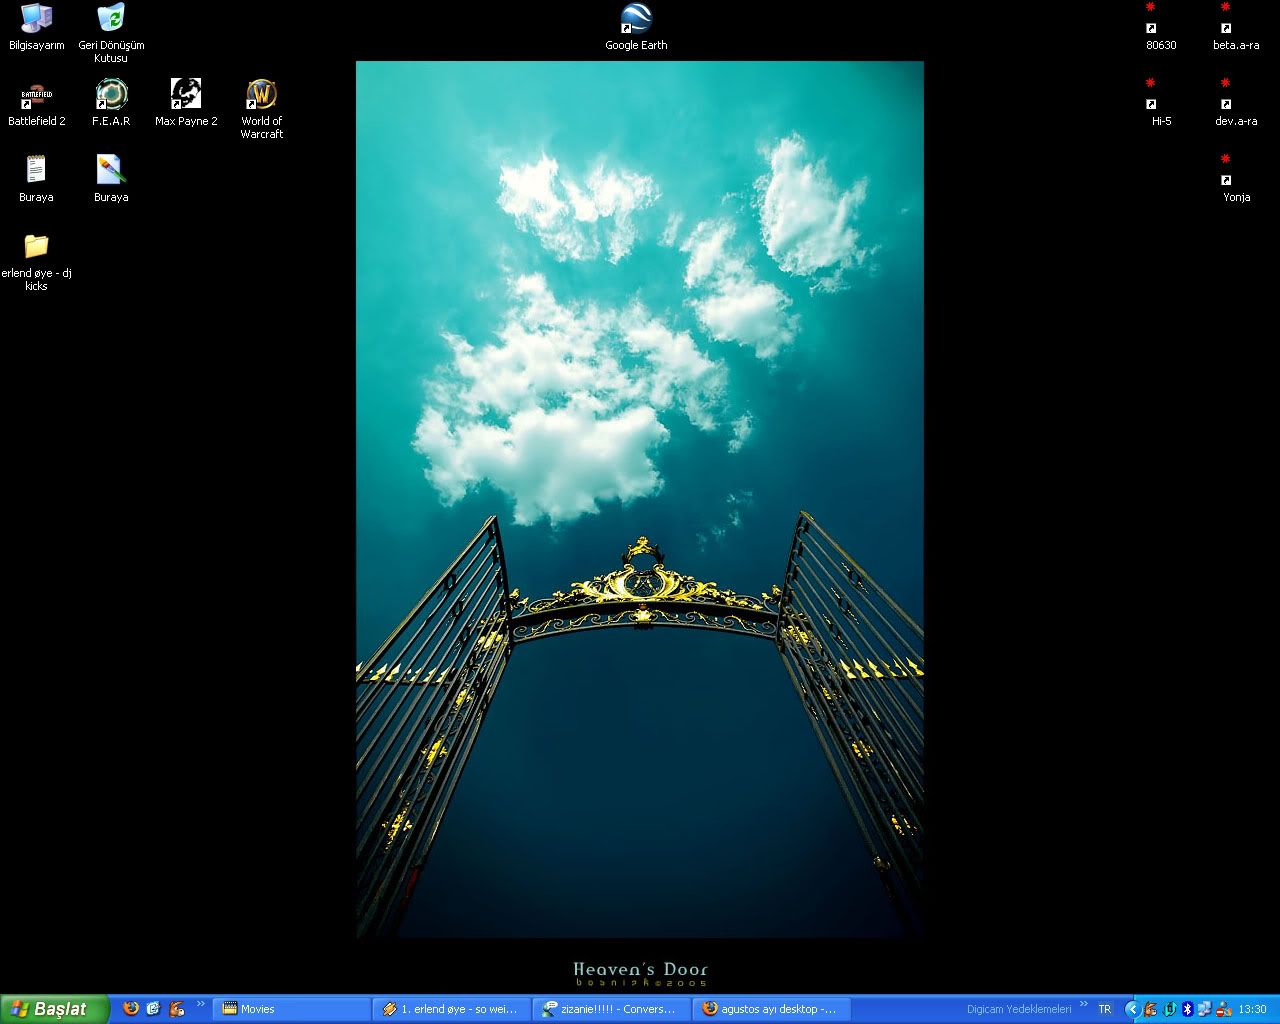
Task: Select the Yonja desktop shortcut
Action: tap(1236, 179)
